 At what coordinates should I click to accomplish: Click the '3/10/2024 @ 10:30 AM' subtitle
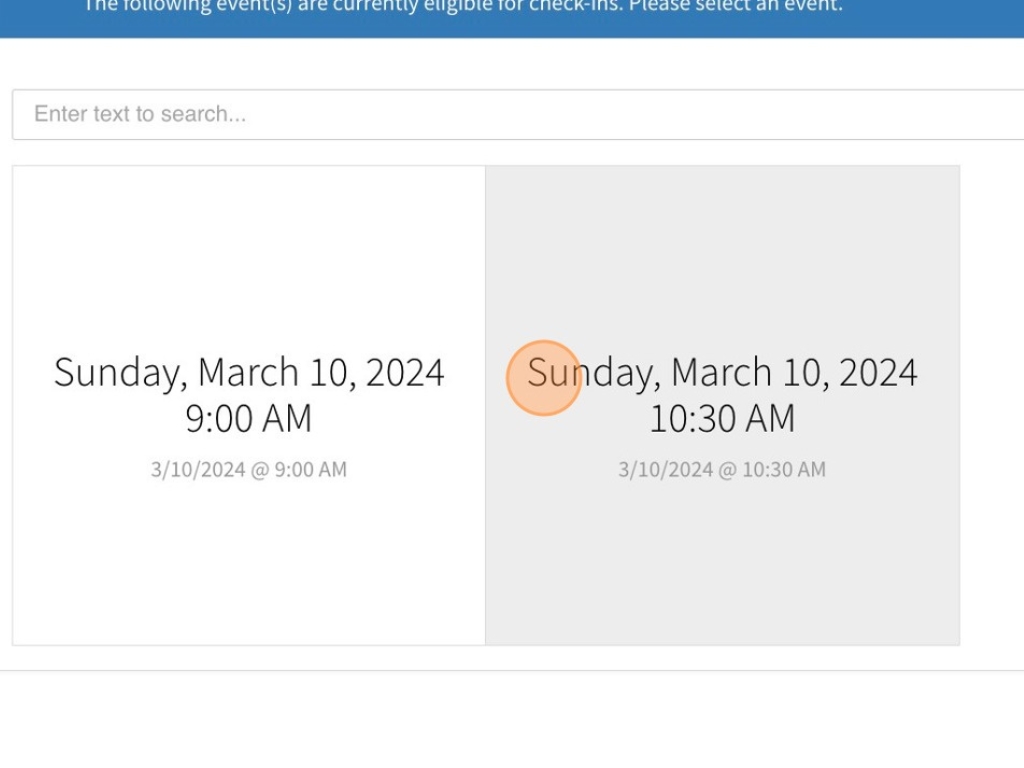click(x=722, y=469)
